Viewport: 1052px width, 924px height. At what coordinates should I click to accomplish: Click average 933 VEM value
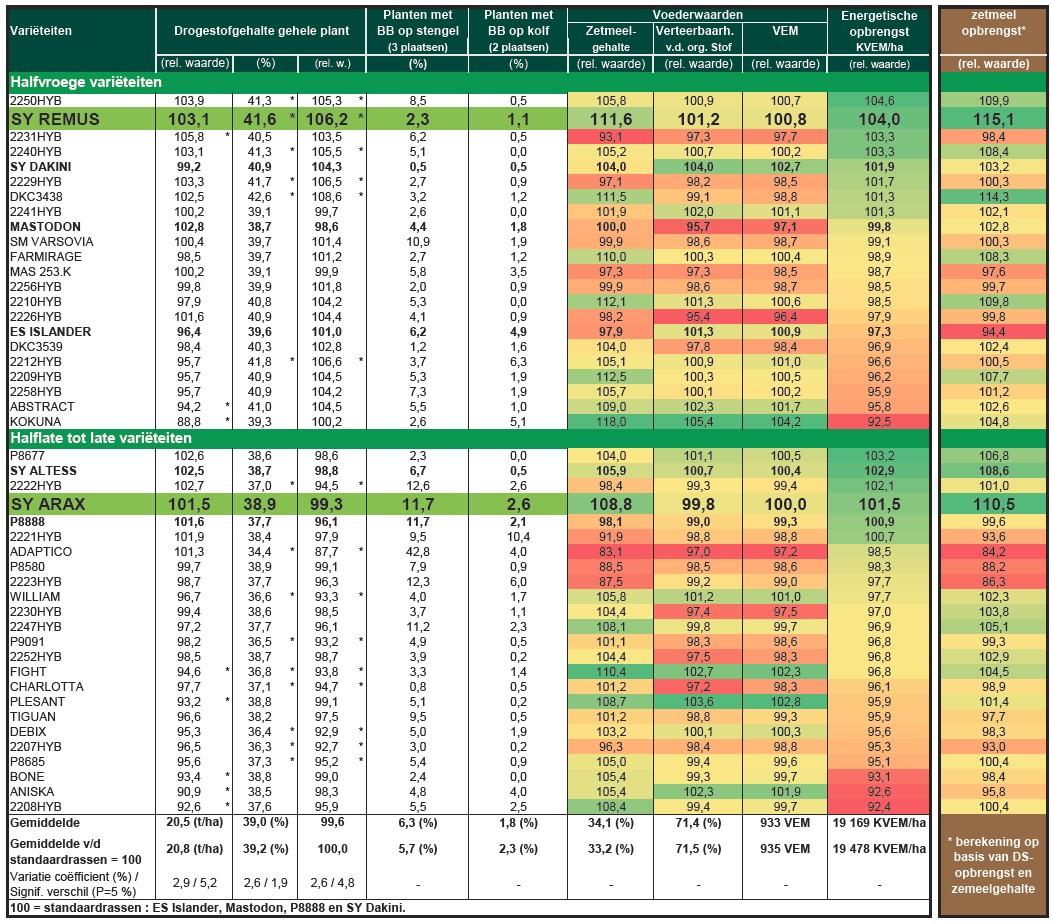coord(785,823)
